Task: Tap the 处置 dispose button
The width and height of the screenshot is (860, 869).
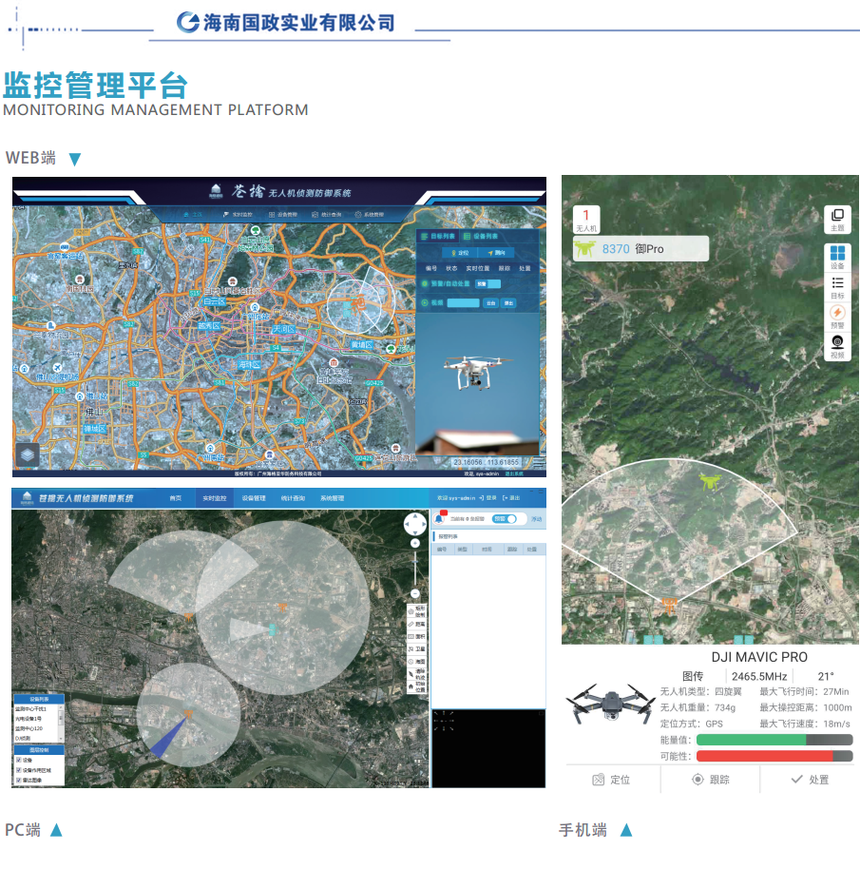Action: tap(810, 780)
